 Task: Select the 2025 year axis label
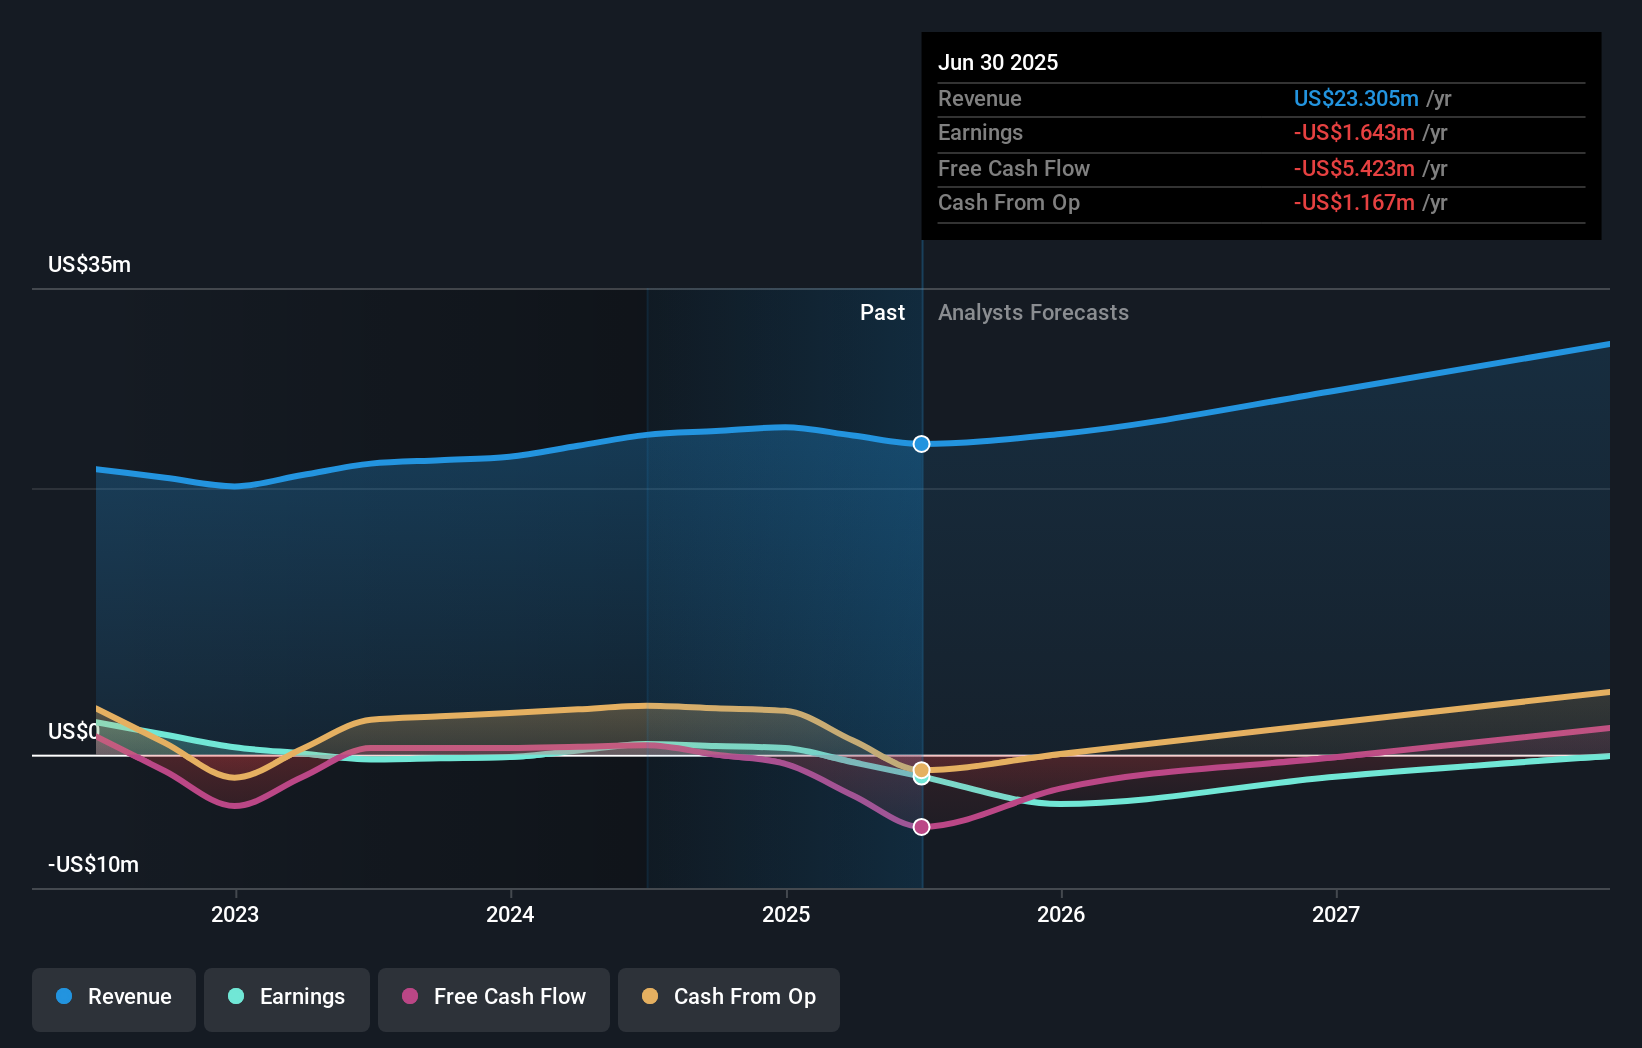coord(786,913)
